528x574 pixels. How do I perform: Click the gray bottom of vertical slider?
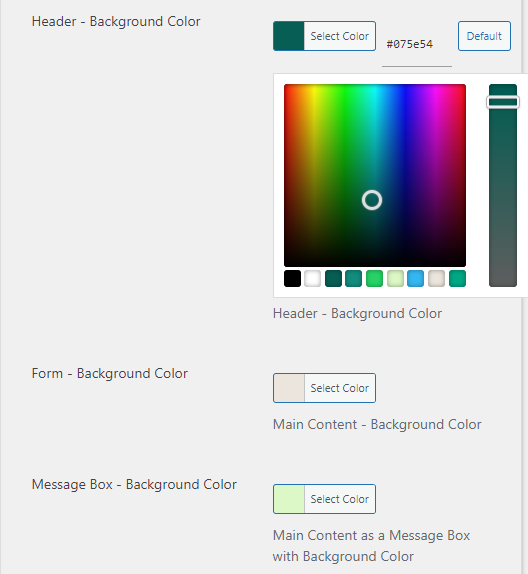pos(503,275)
